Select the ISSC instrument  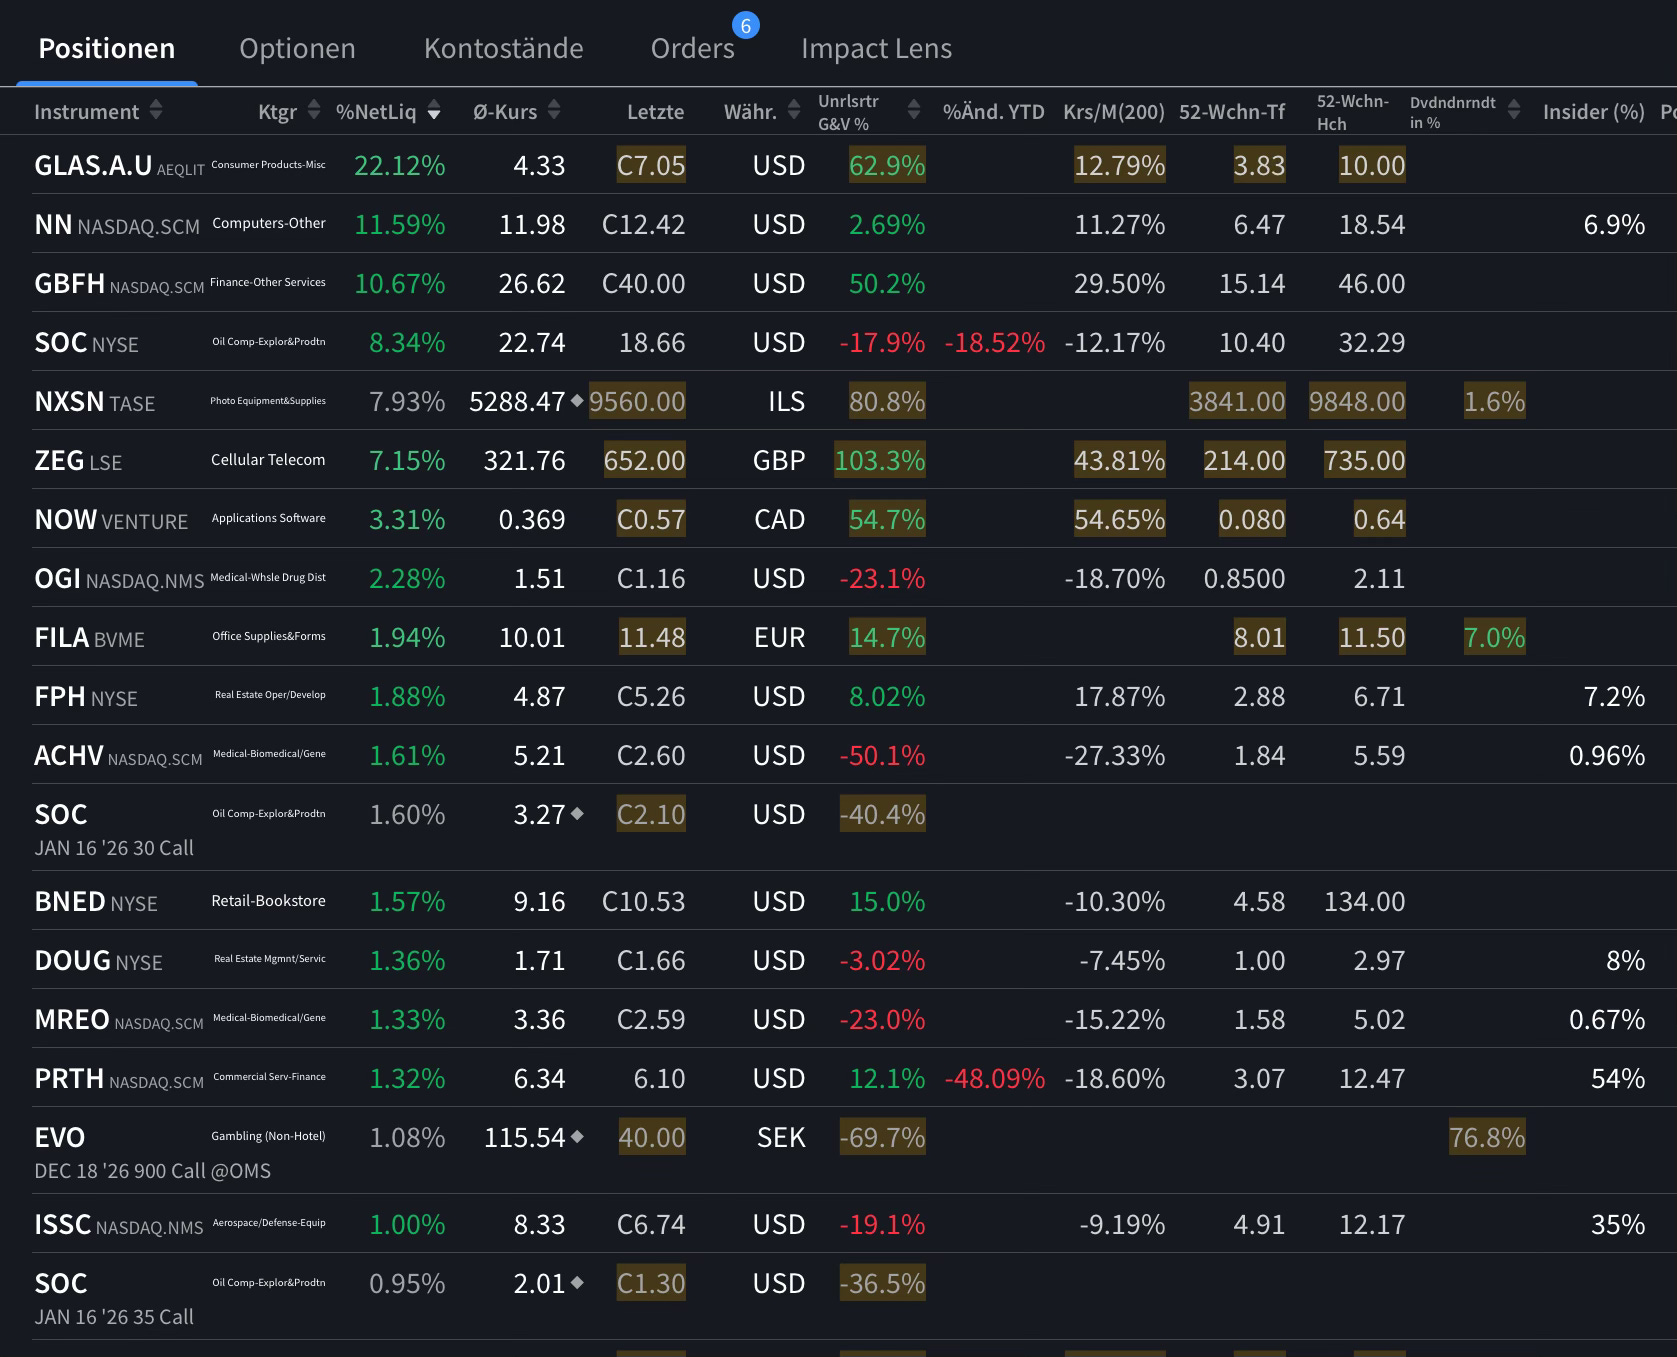[x=119, y=1225]
